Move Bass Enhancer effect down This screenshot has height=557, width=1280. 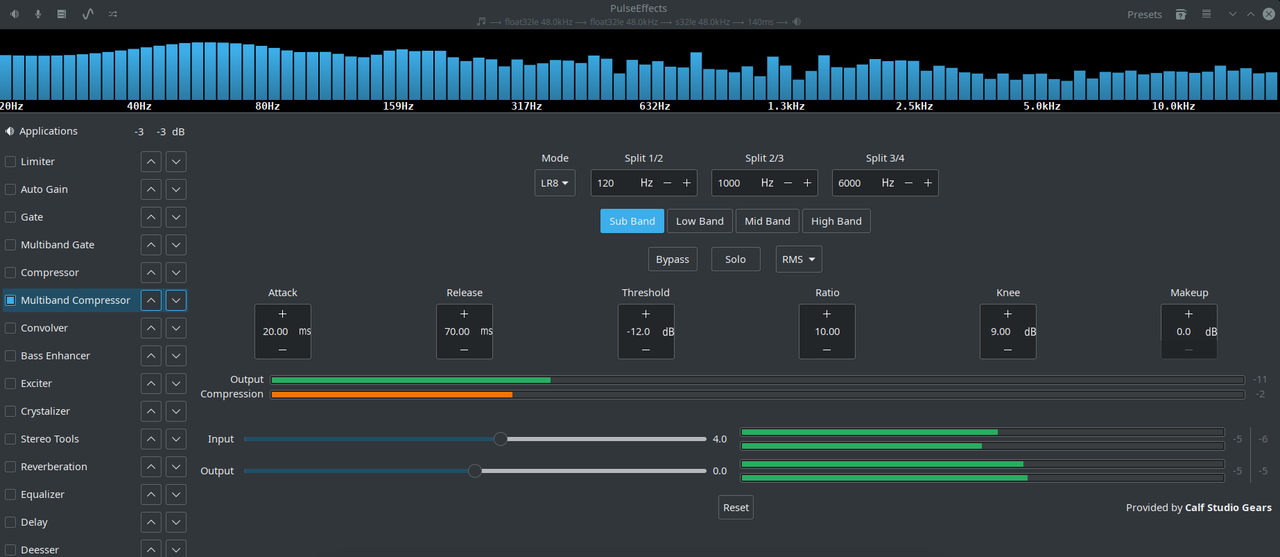[x=176, y=355]
